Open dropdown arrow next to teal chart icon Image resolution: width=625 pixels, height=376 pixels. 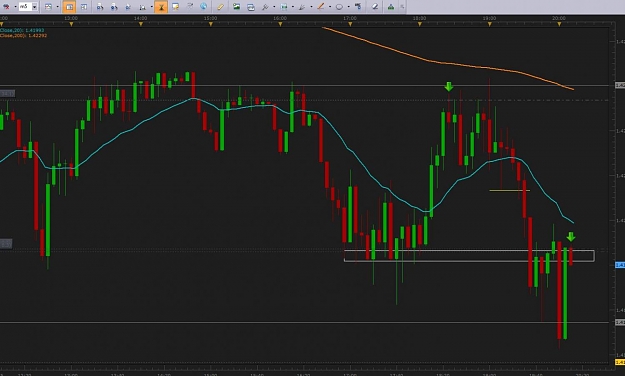(293, 7)
